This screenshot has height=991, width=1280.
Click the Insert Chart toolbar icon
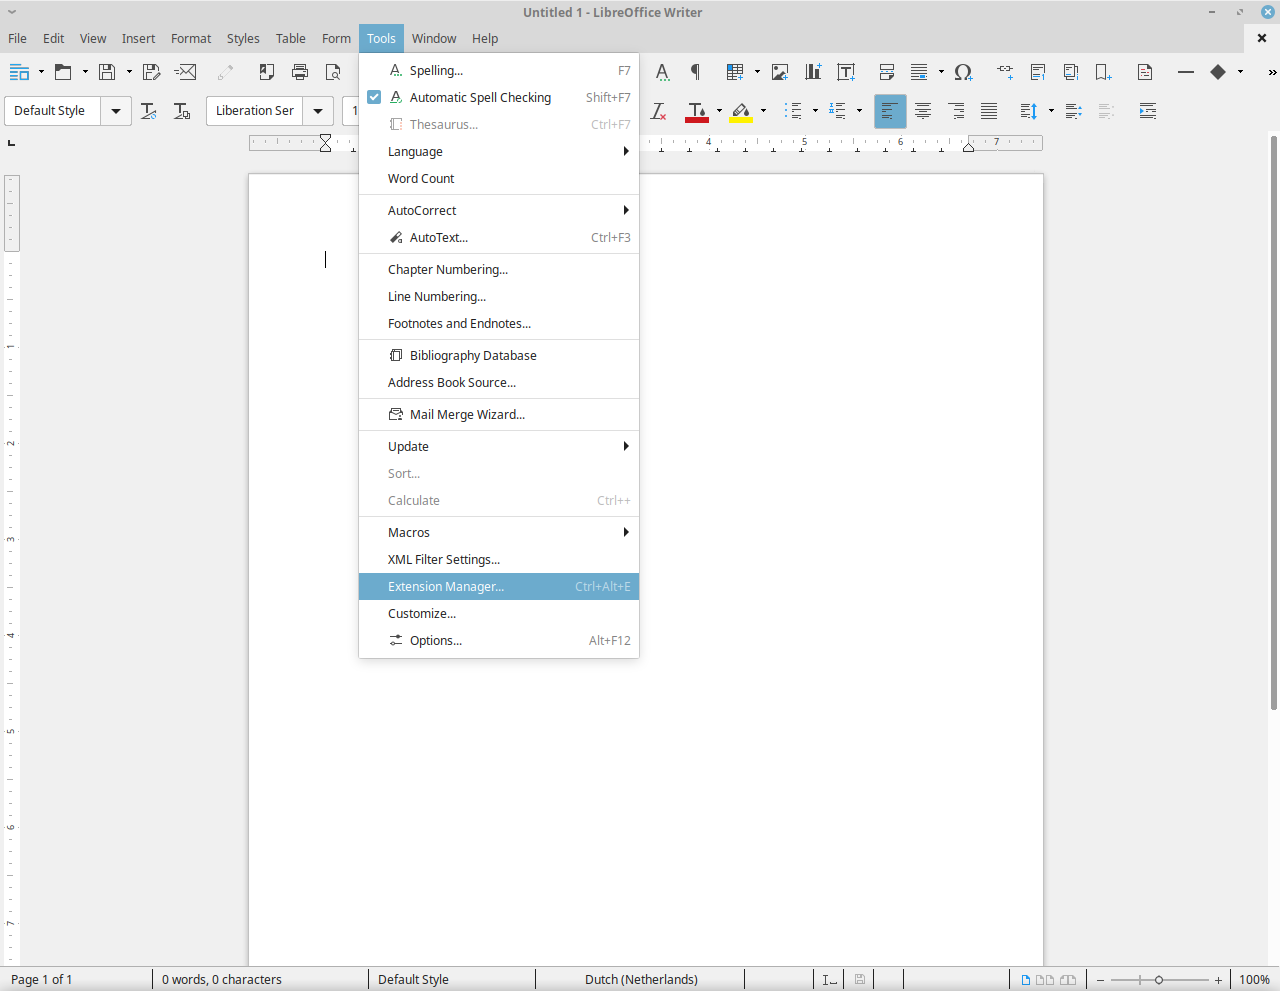(x=813, y=72)
